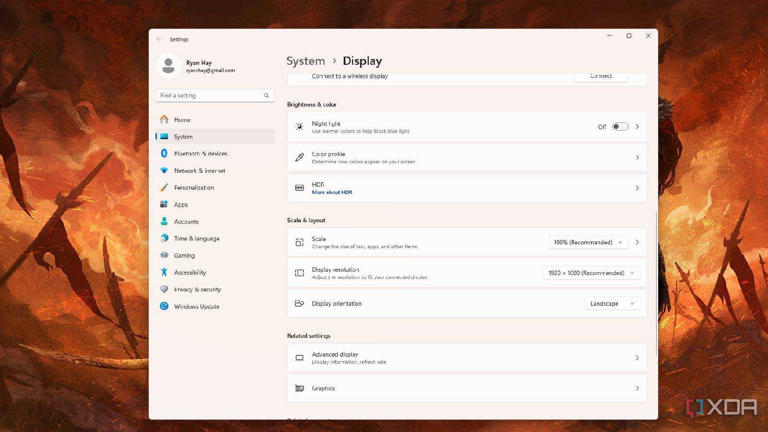
Task: Toggle the Night light switch
Action: point(620,127)
